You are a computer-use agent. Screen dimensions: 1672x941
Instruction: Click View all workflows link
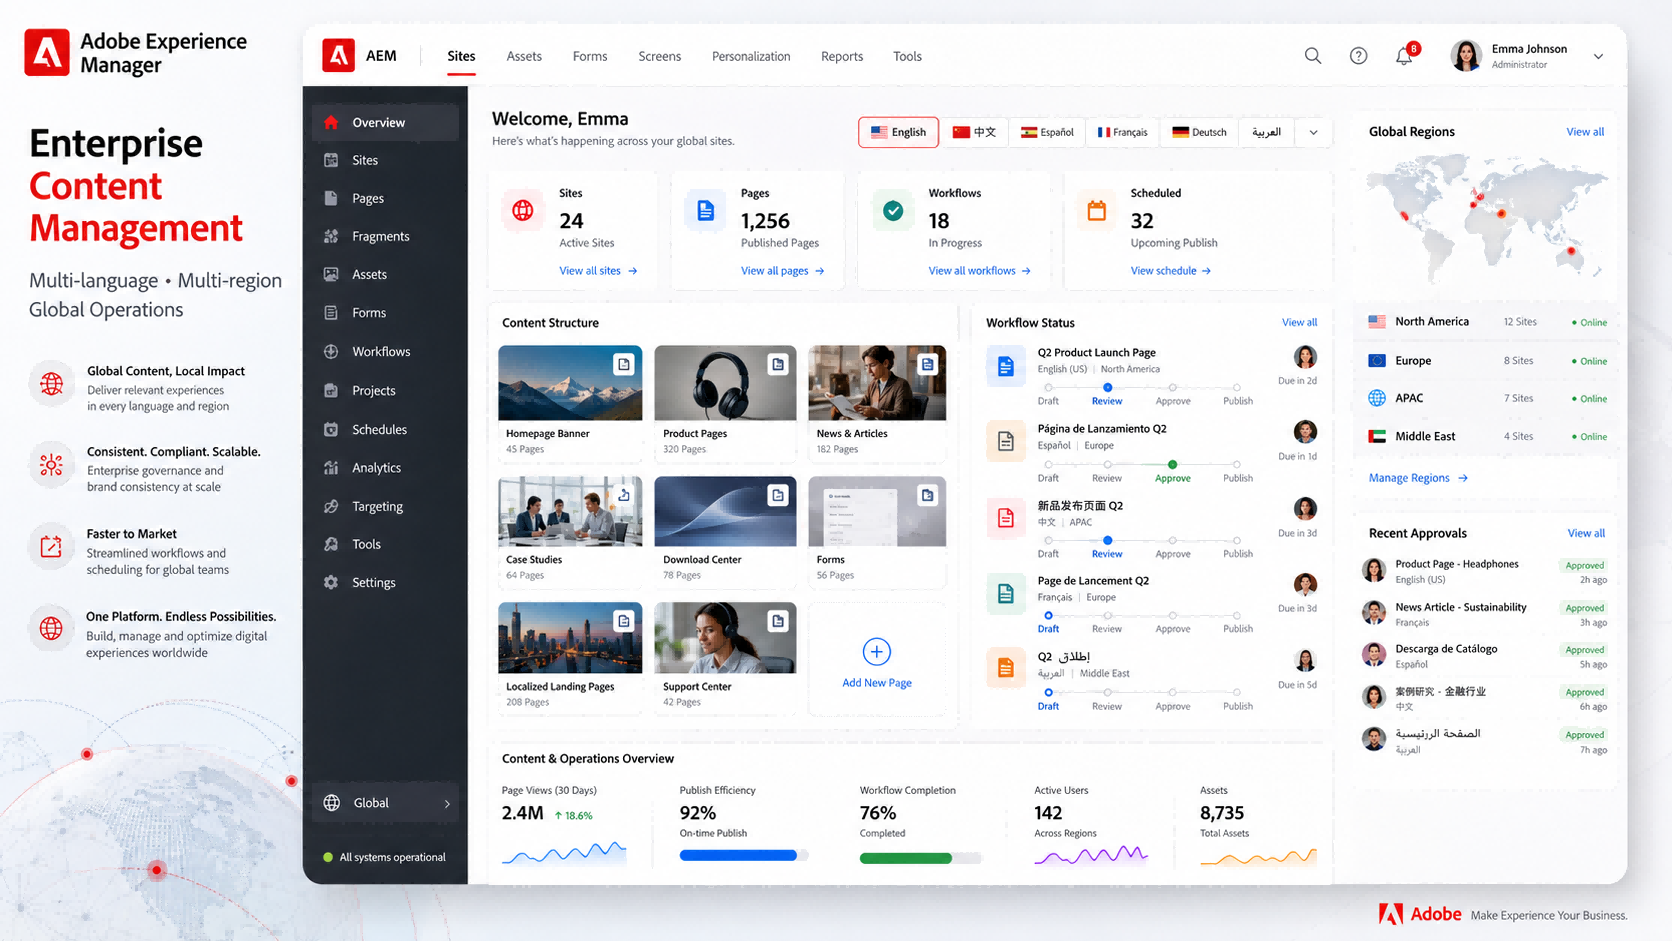(980, 271)
